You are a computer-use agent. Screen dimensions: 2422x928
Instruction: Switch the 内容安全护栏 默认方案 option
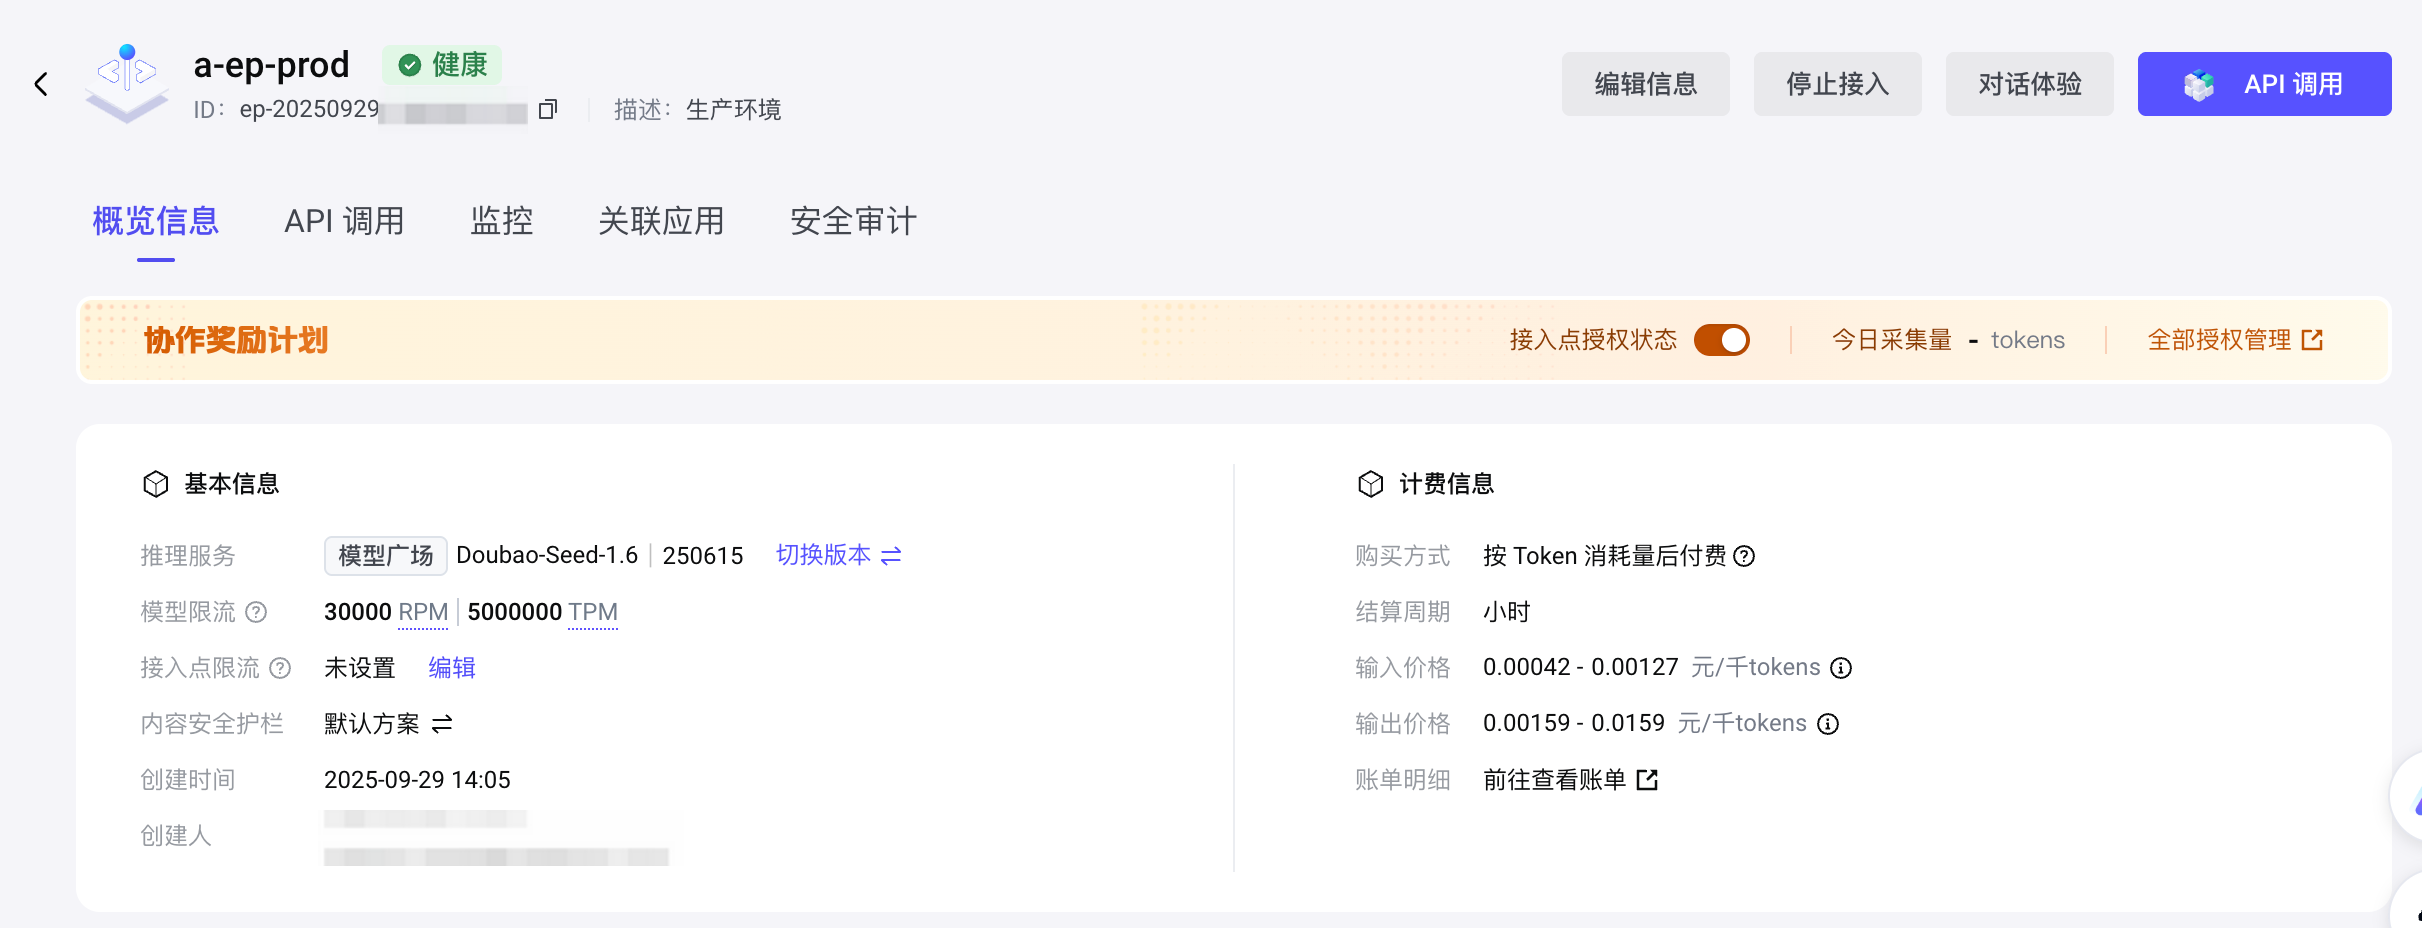442,724
